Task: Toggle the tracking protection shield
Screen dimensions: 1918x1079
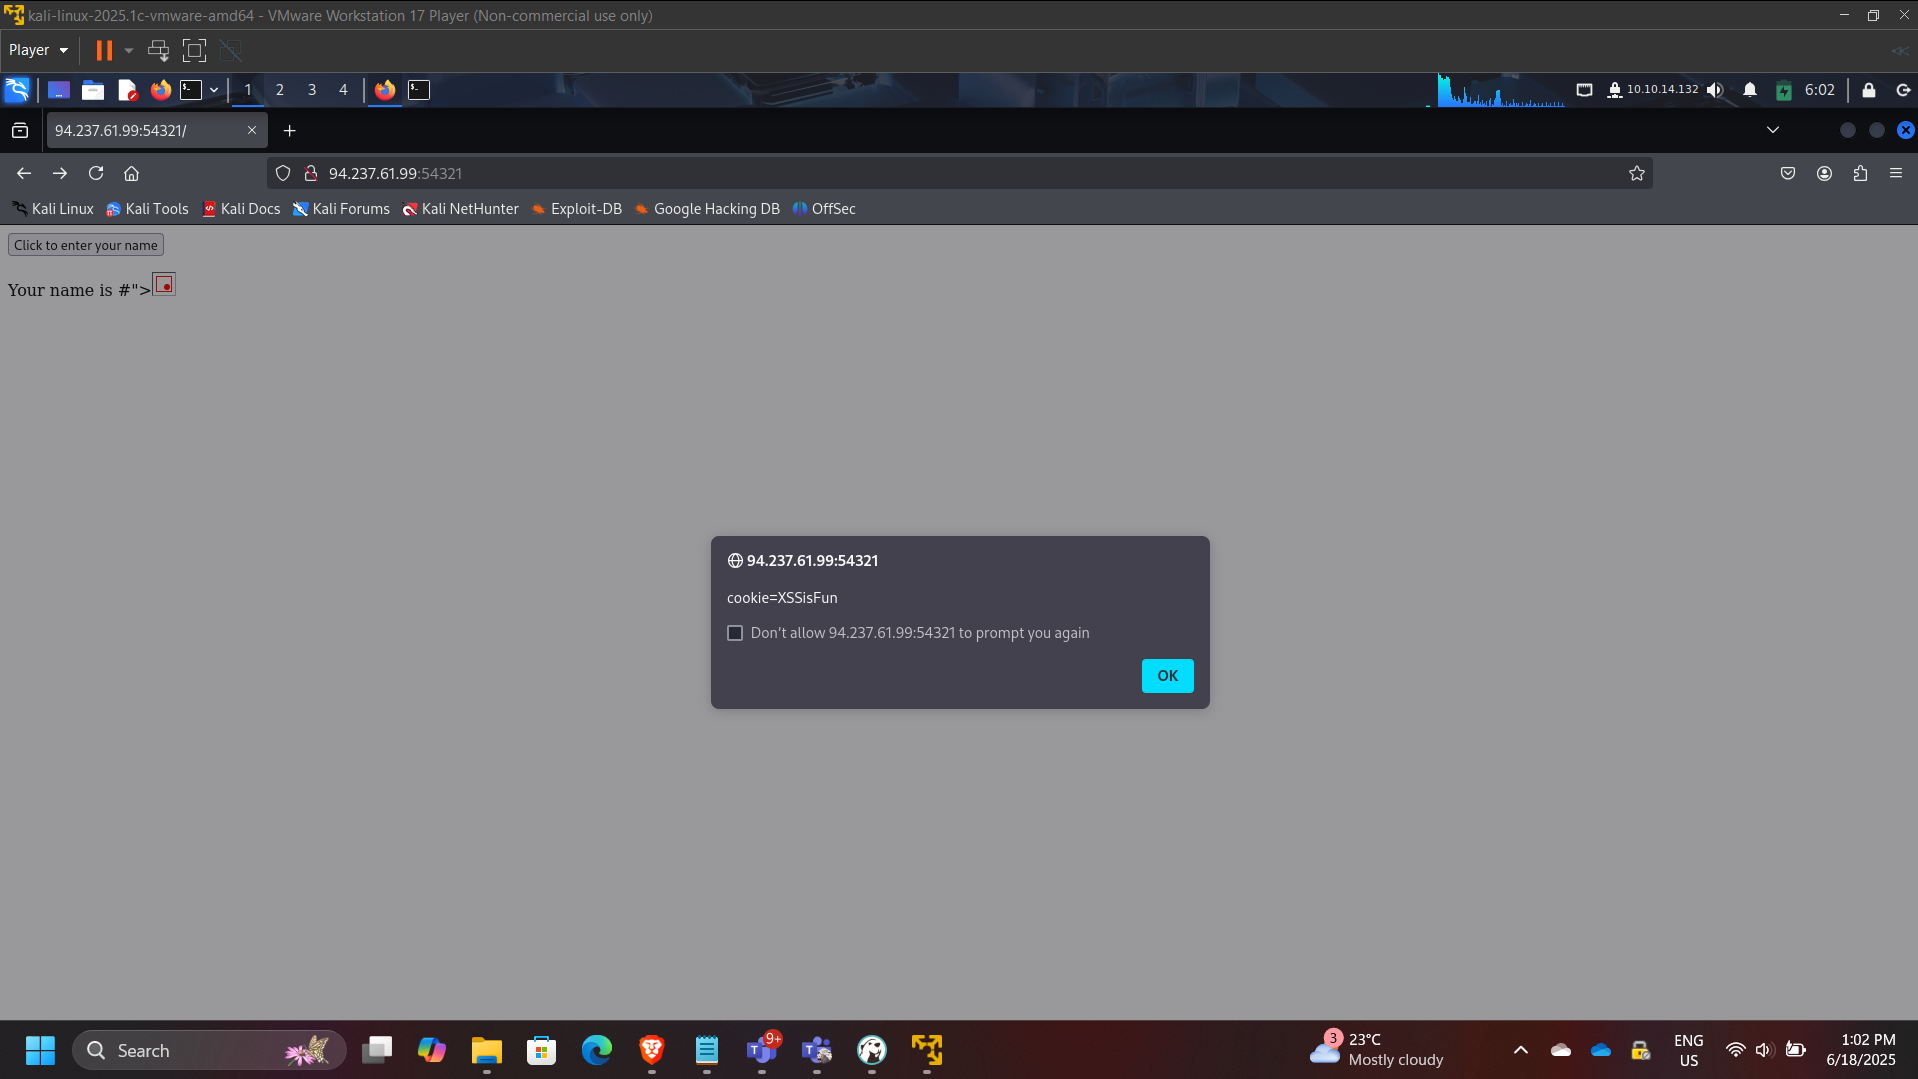Action: (x=283, y=173)
